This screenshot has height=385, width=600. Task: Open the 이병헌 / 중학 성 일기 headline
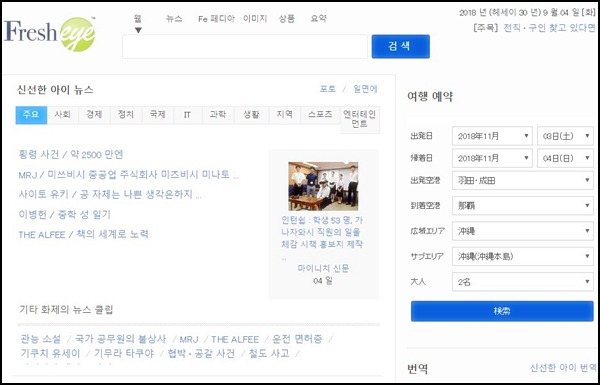point(64,214)
